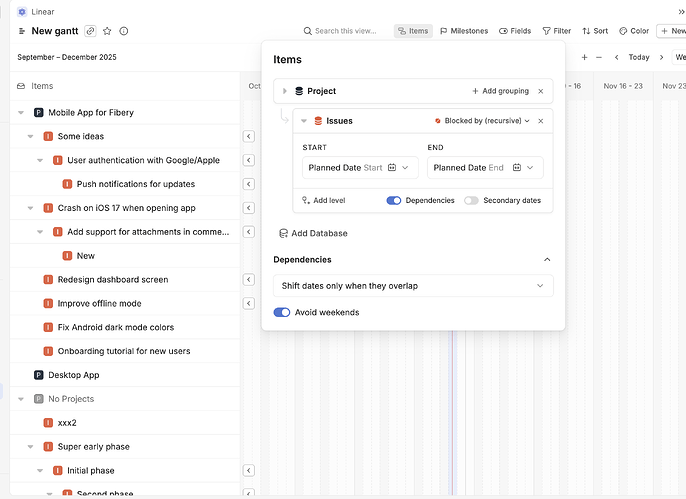Image resolution: width=686 pixels, height=499 pixels.
Task: Click Add level button
Action: tap(323, 200)
